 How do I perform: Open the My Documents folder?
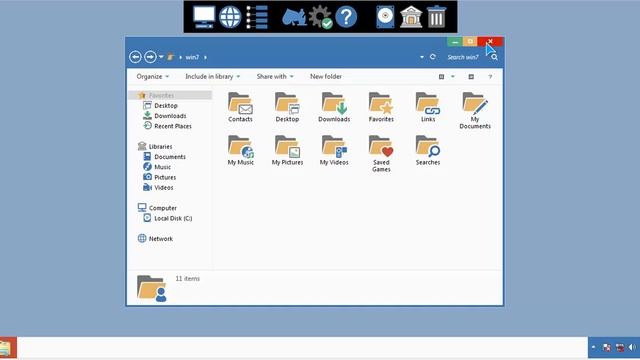tap(475, 111)
